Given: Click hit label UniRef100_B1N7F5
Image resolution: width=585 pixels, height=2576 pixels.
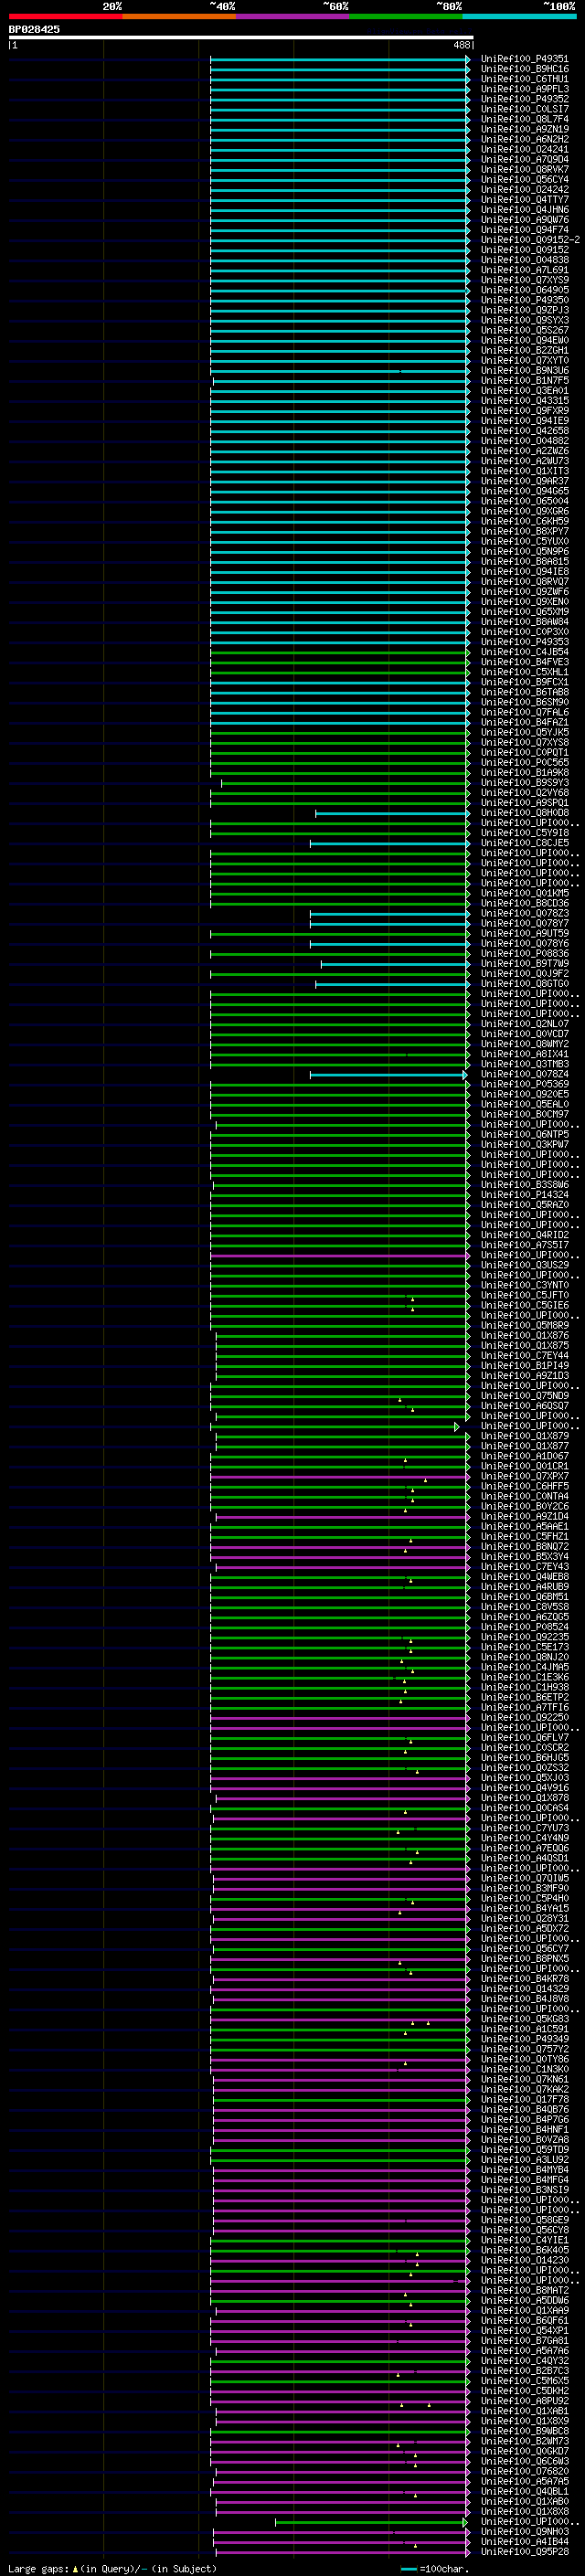Looking at the screenshot, I should (x=525, y=381).
